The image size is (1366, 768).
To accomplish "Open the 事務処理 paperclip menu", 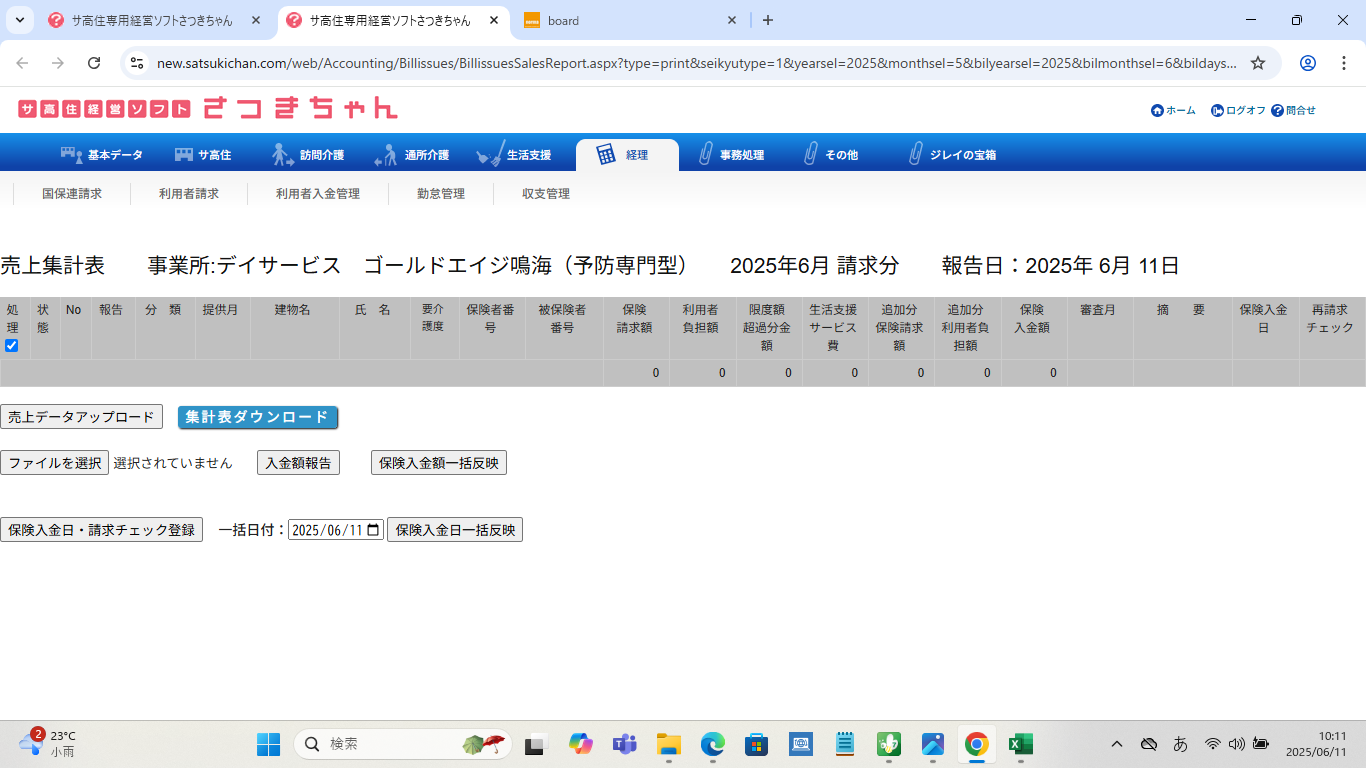I will (705, 155).
